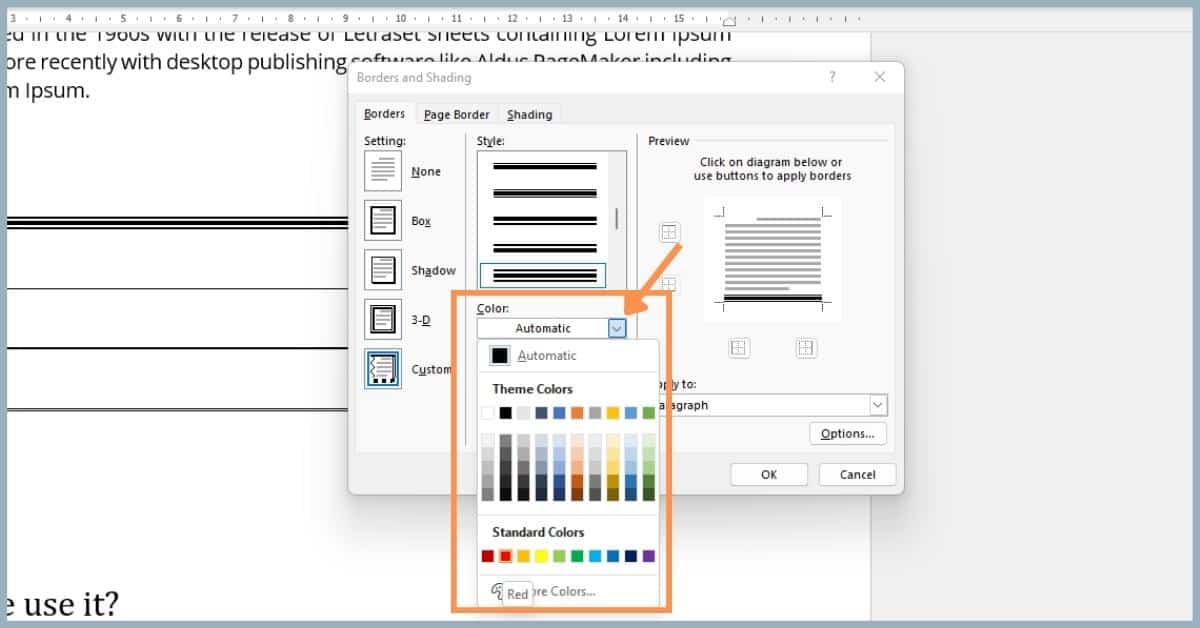
Task: Confirm borders with the OK button
Action: pos(768,474)
